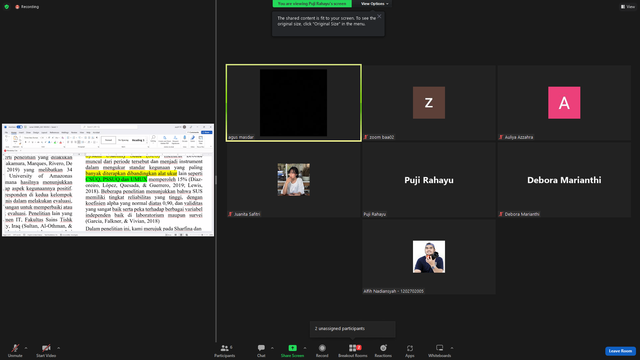Click Alfih Nadiansyah's profile photo

(429, 257)
